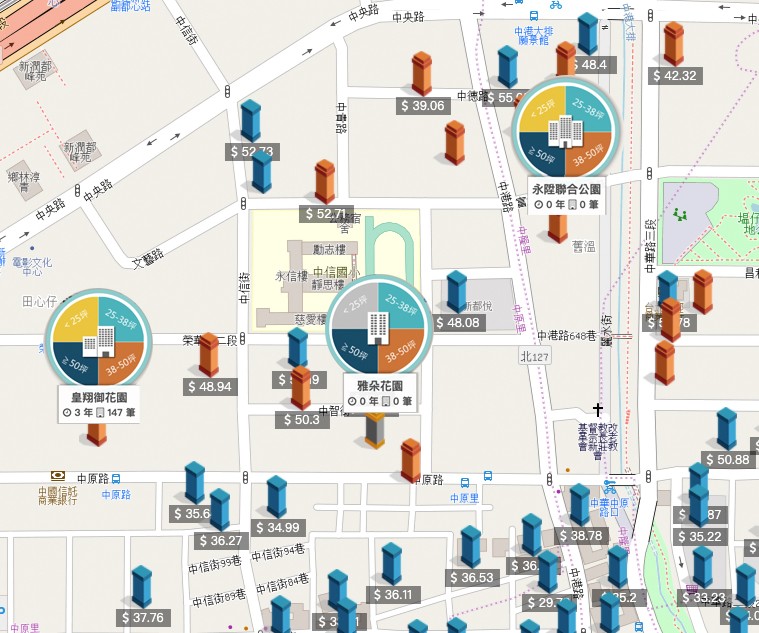Select the 25-38坪 teal segment of 皇翔御花園

[x=121, y=318]
